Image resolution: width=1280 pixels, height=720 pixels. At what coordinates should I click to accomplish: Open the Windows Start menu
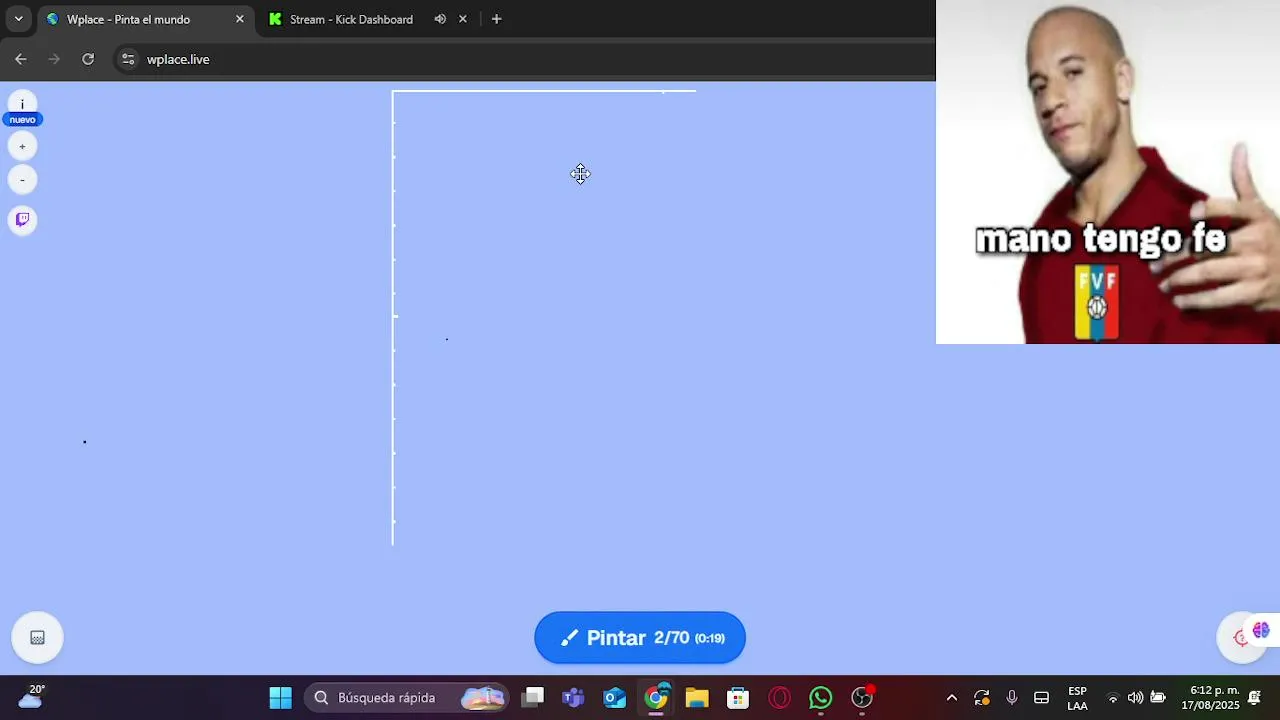[x=281, y=698]
